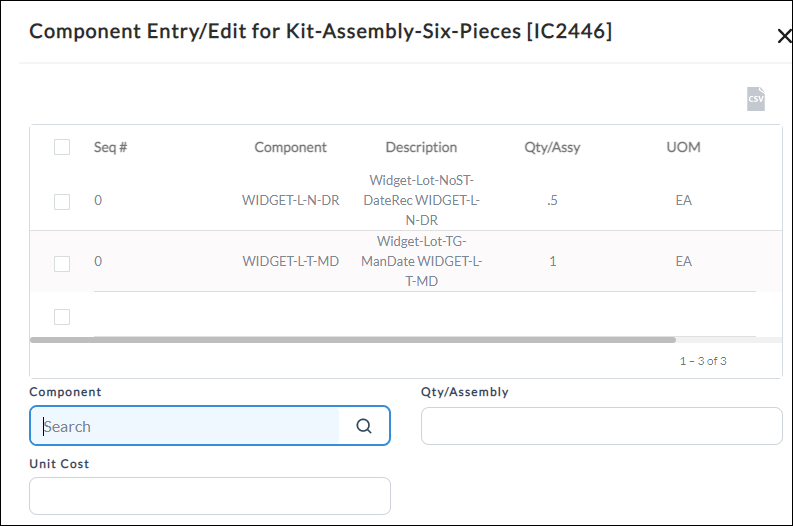Export the component grid via CSV icon
Viewport: 793px width, 526px height.
pyautogui.click(x=756, y=99)
